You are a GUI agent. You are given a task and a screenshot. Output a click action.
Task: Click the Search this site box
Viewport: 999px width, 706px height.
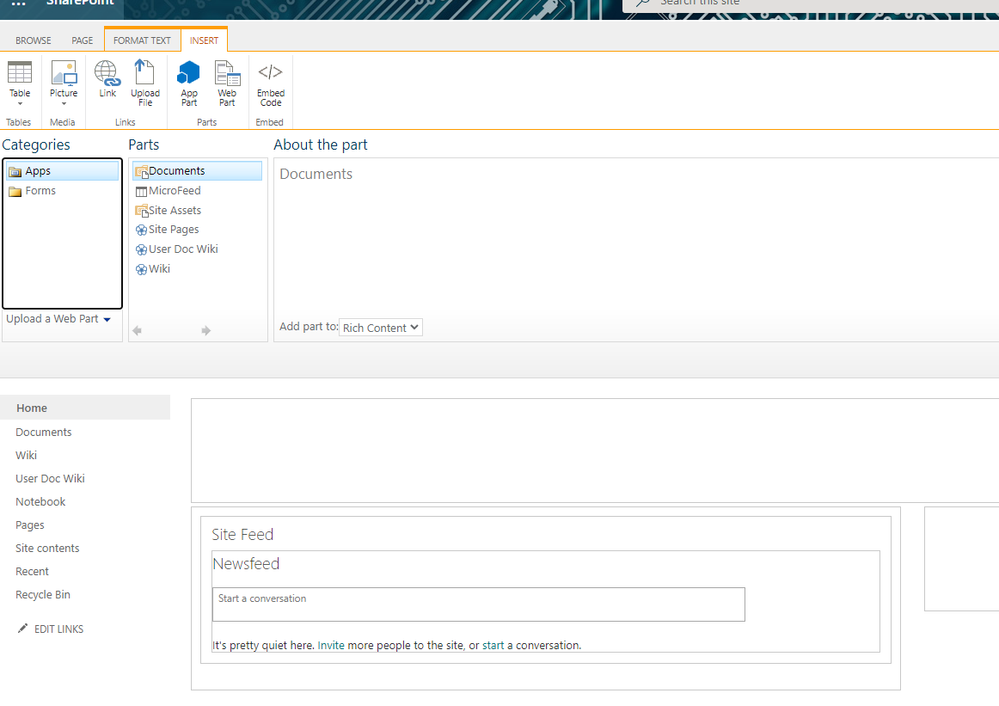point(810,4)
